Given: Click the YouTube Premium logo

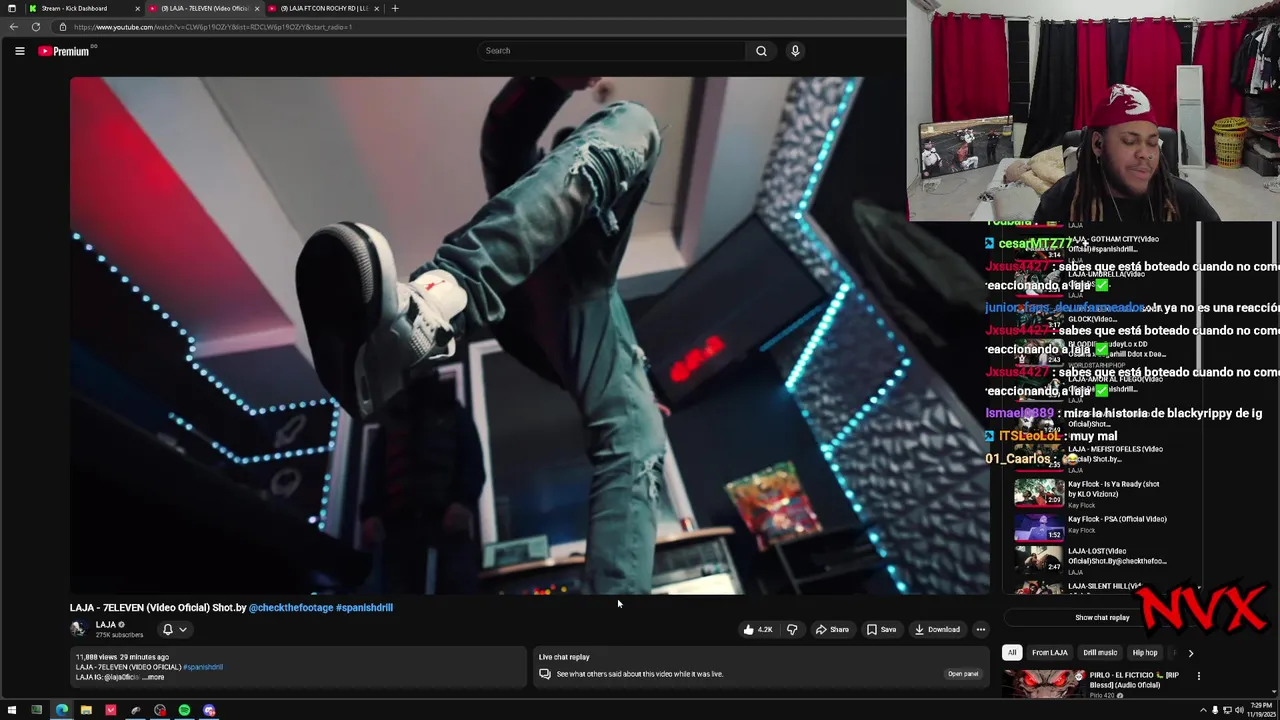Looking at the screenshot, I should (65, 51).
